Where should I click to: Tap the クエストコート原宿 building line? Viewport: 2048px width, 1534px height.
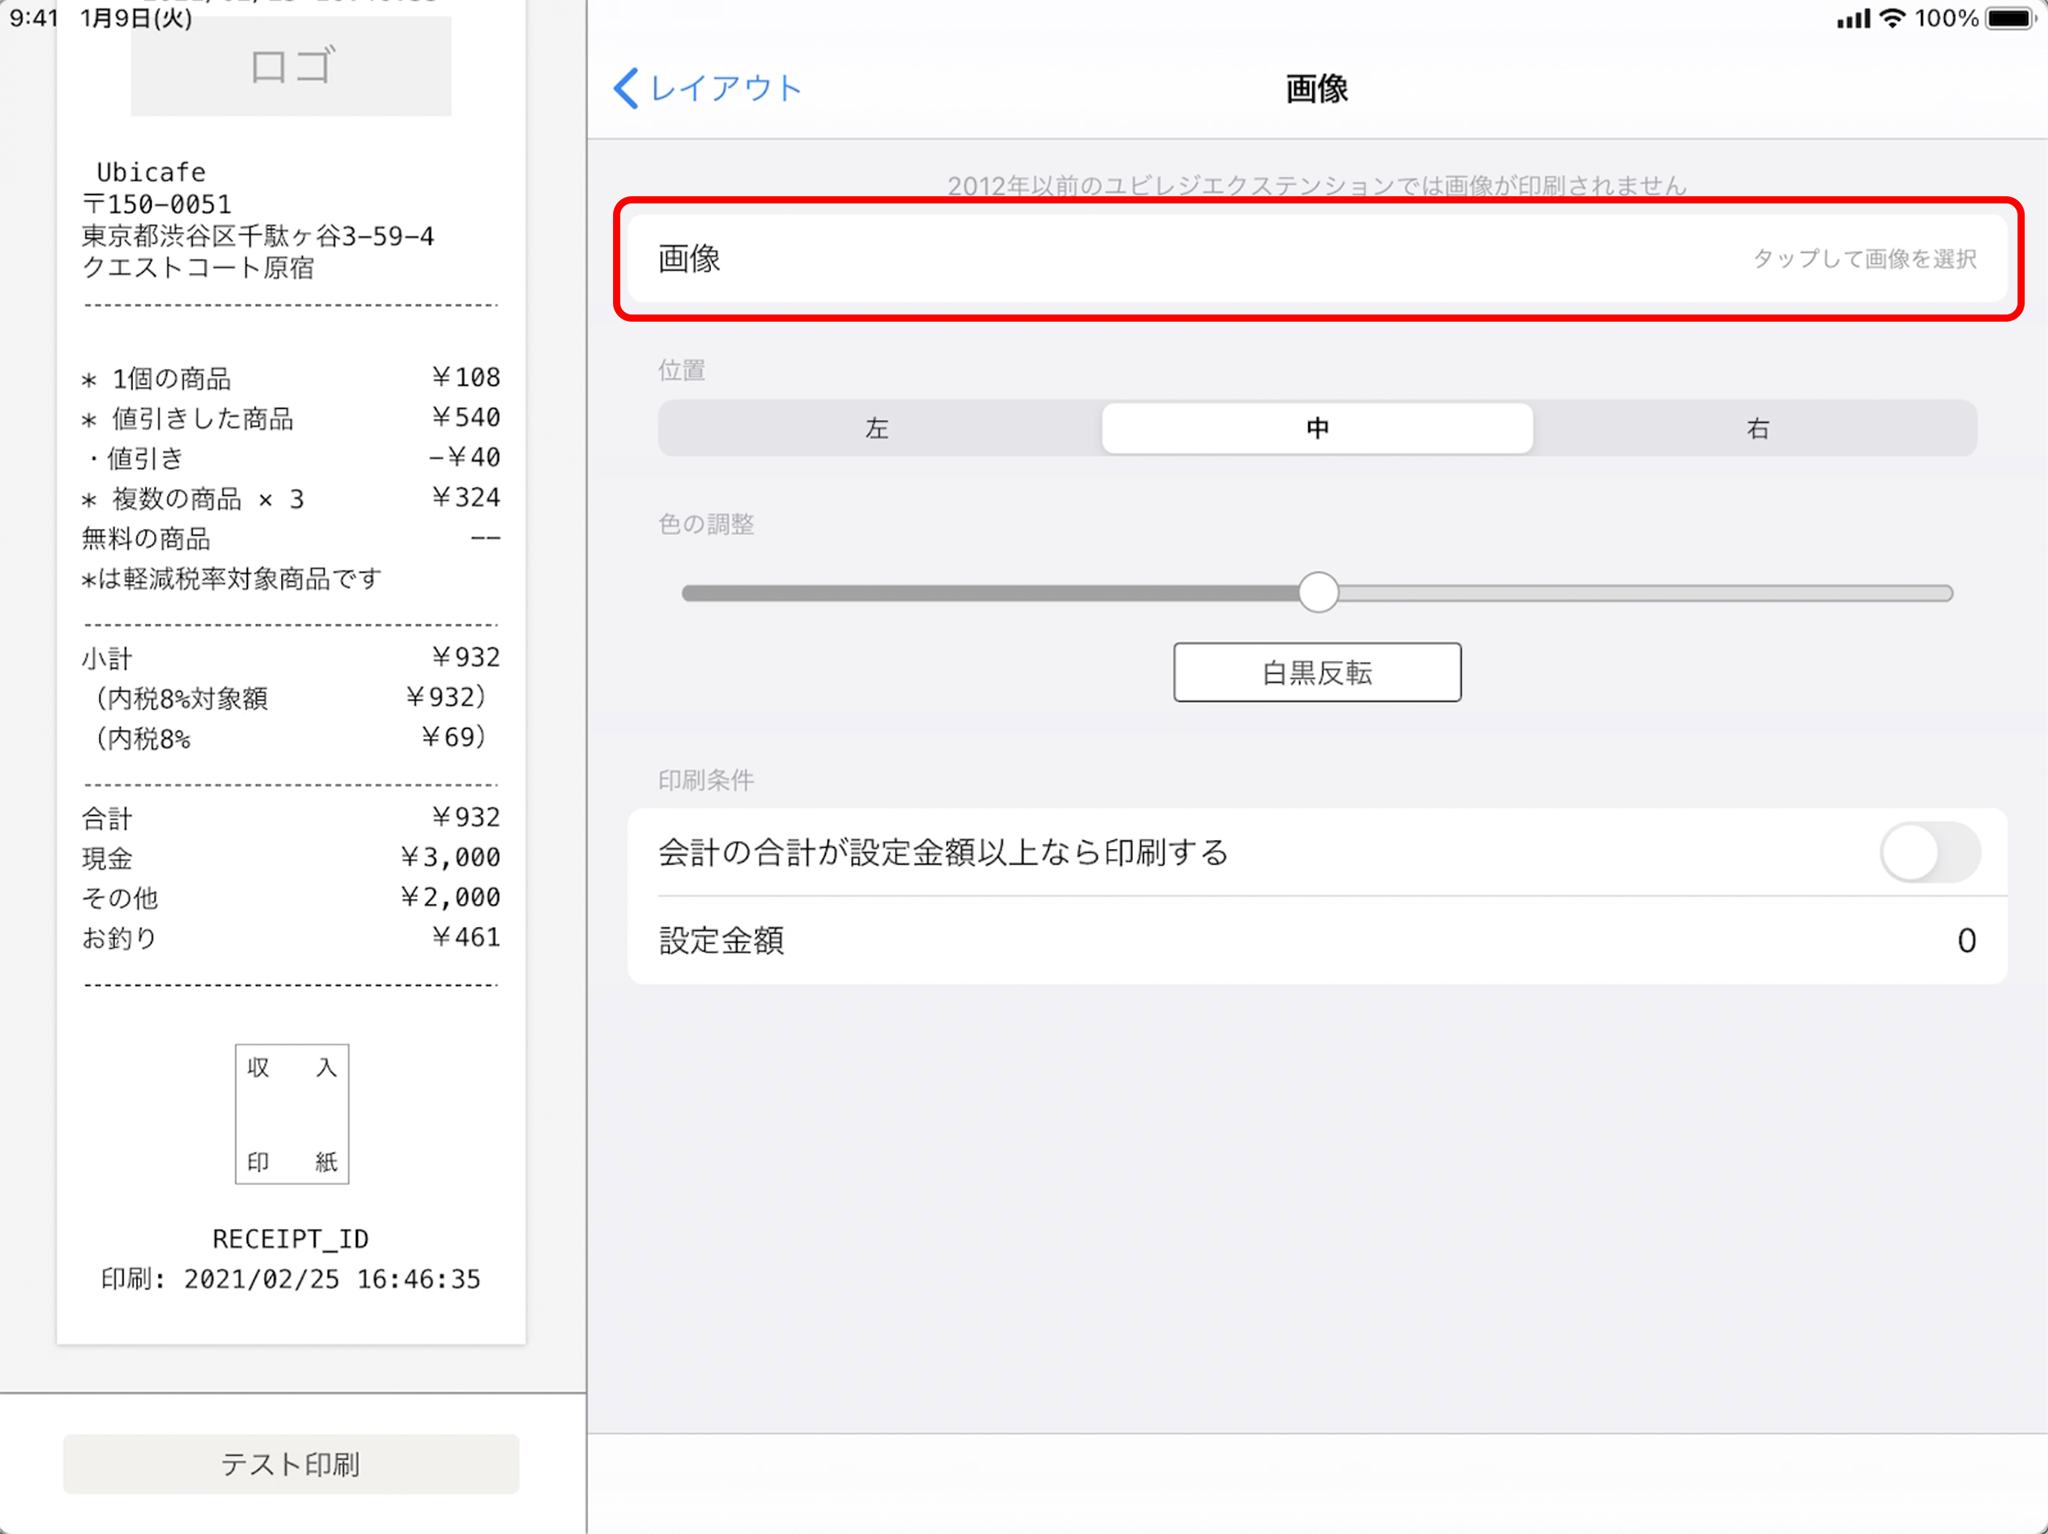coord(198,268)
